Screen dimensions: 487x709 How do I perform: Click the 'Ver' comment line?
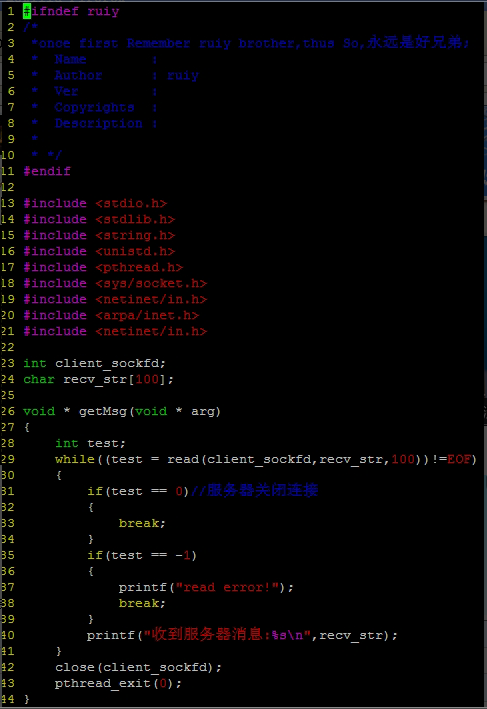click(x=95, y=91)
